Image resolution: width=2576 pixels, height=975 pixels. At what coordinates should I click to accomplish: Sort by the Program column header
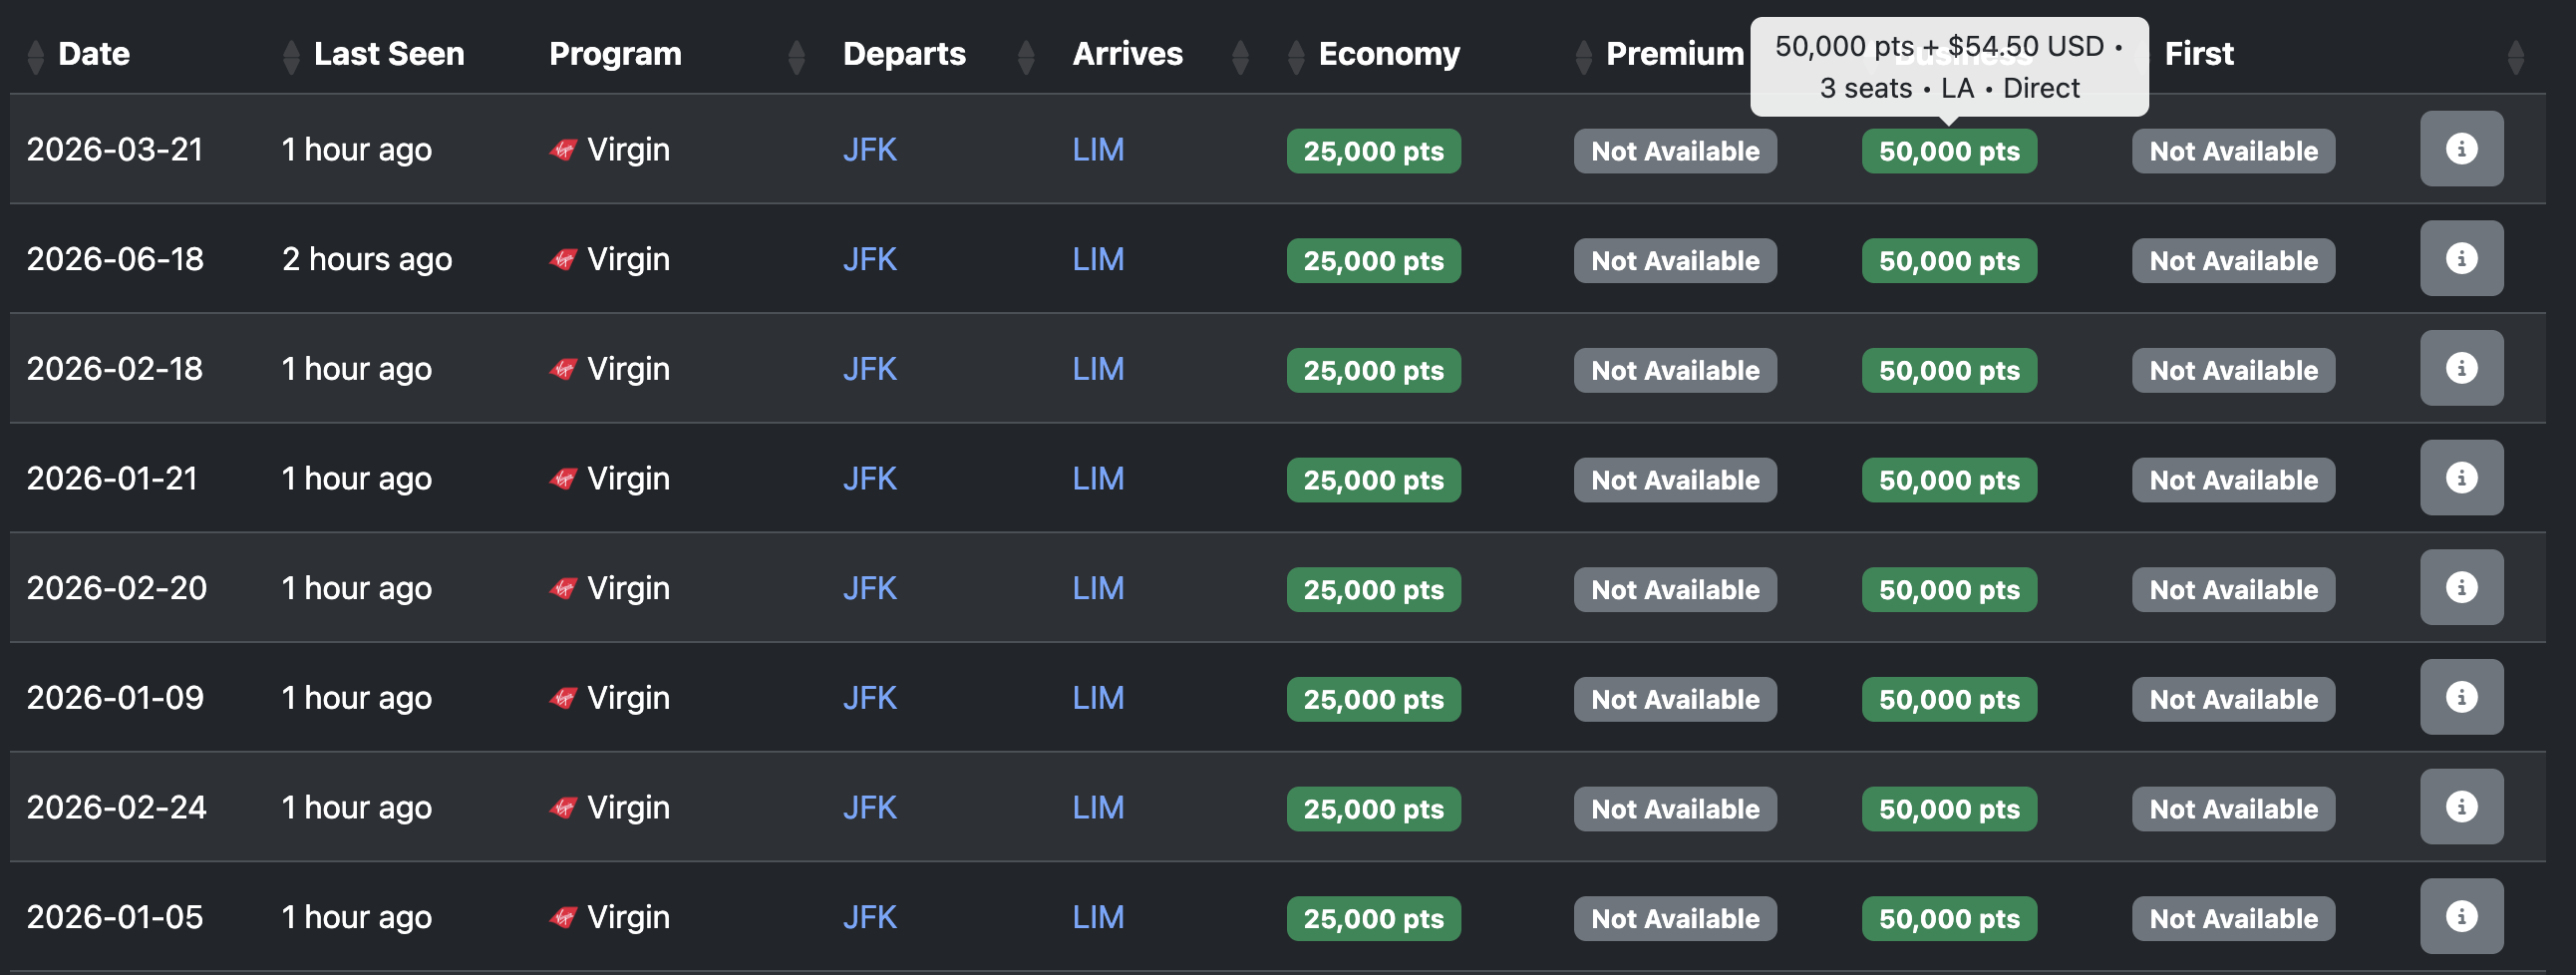pyautogui.click(x=615, y=54)
